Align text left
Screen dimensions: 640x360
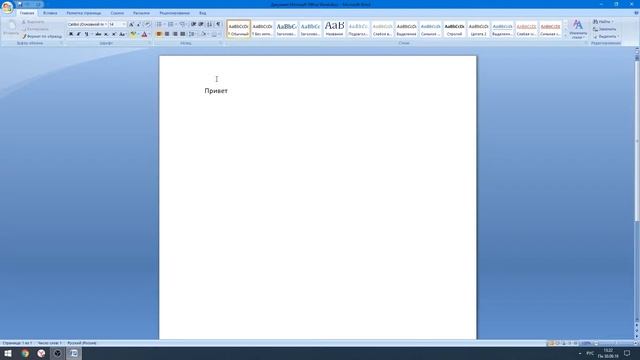(159, 34)
